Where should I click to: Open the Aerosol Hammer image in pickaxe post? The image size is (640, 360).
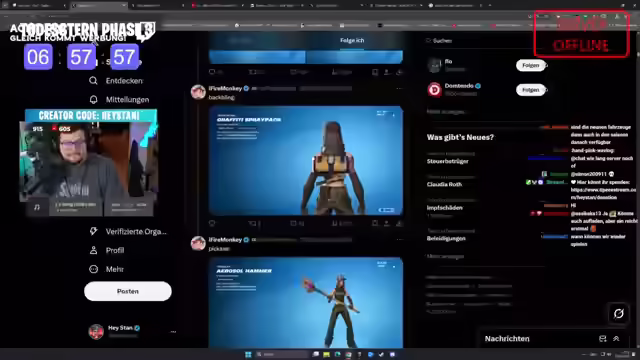click(x=306, y=302)
